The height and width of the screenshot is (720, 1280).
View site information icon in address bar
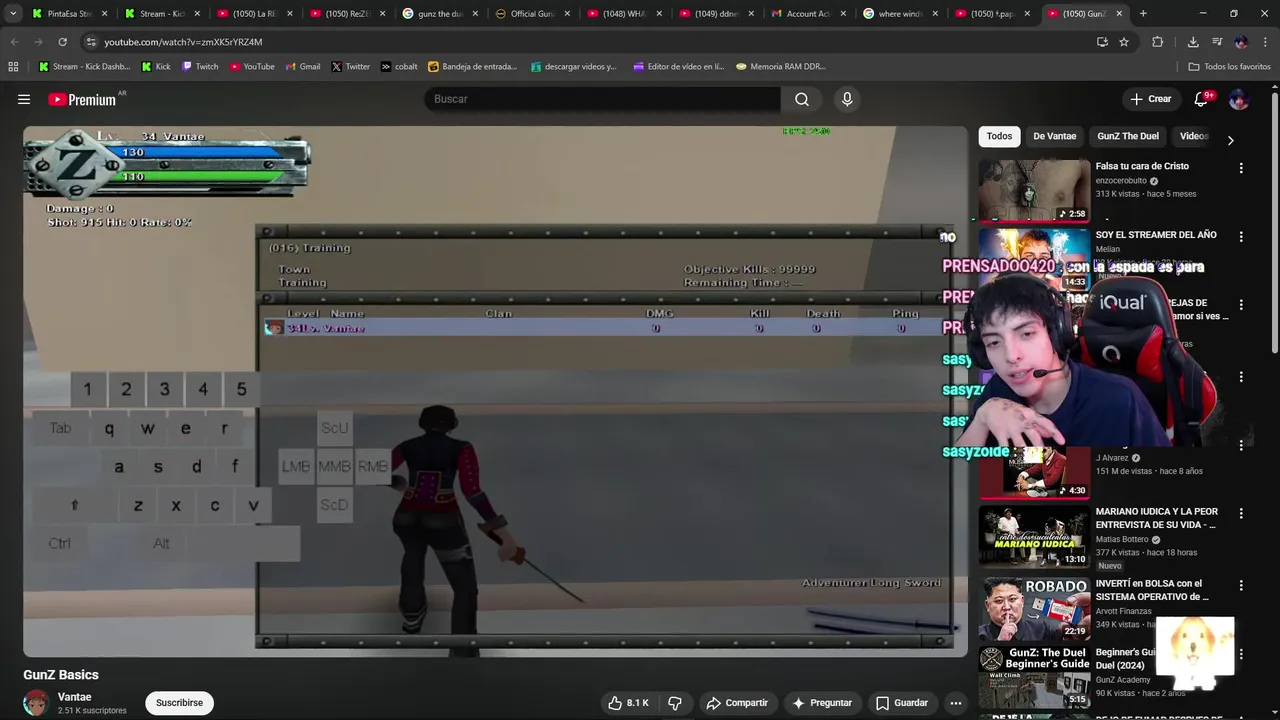pos(91,42)
